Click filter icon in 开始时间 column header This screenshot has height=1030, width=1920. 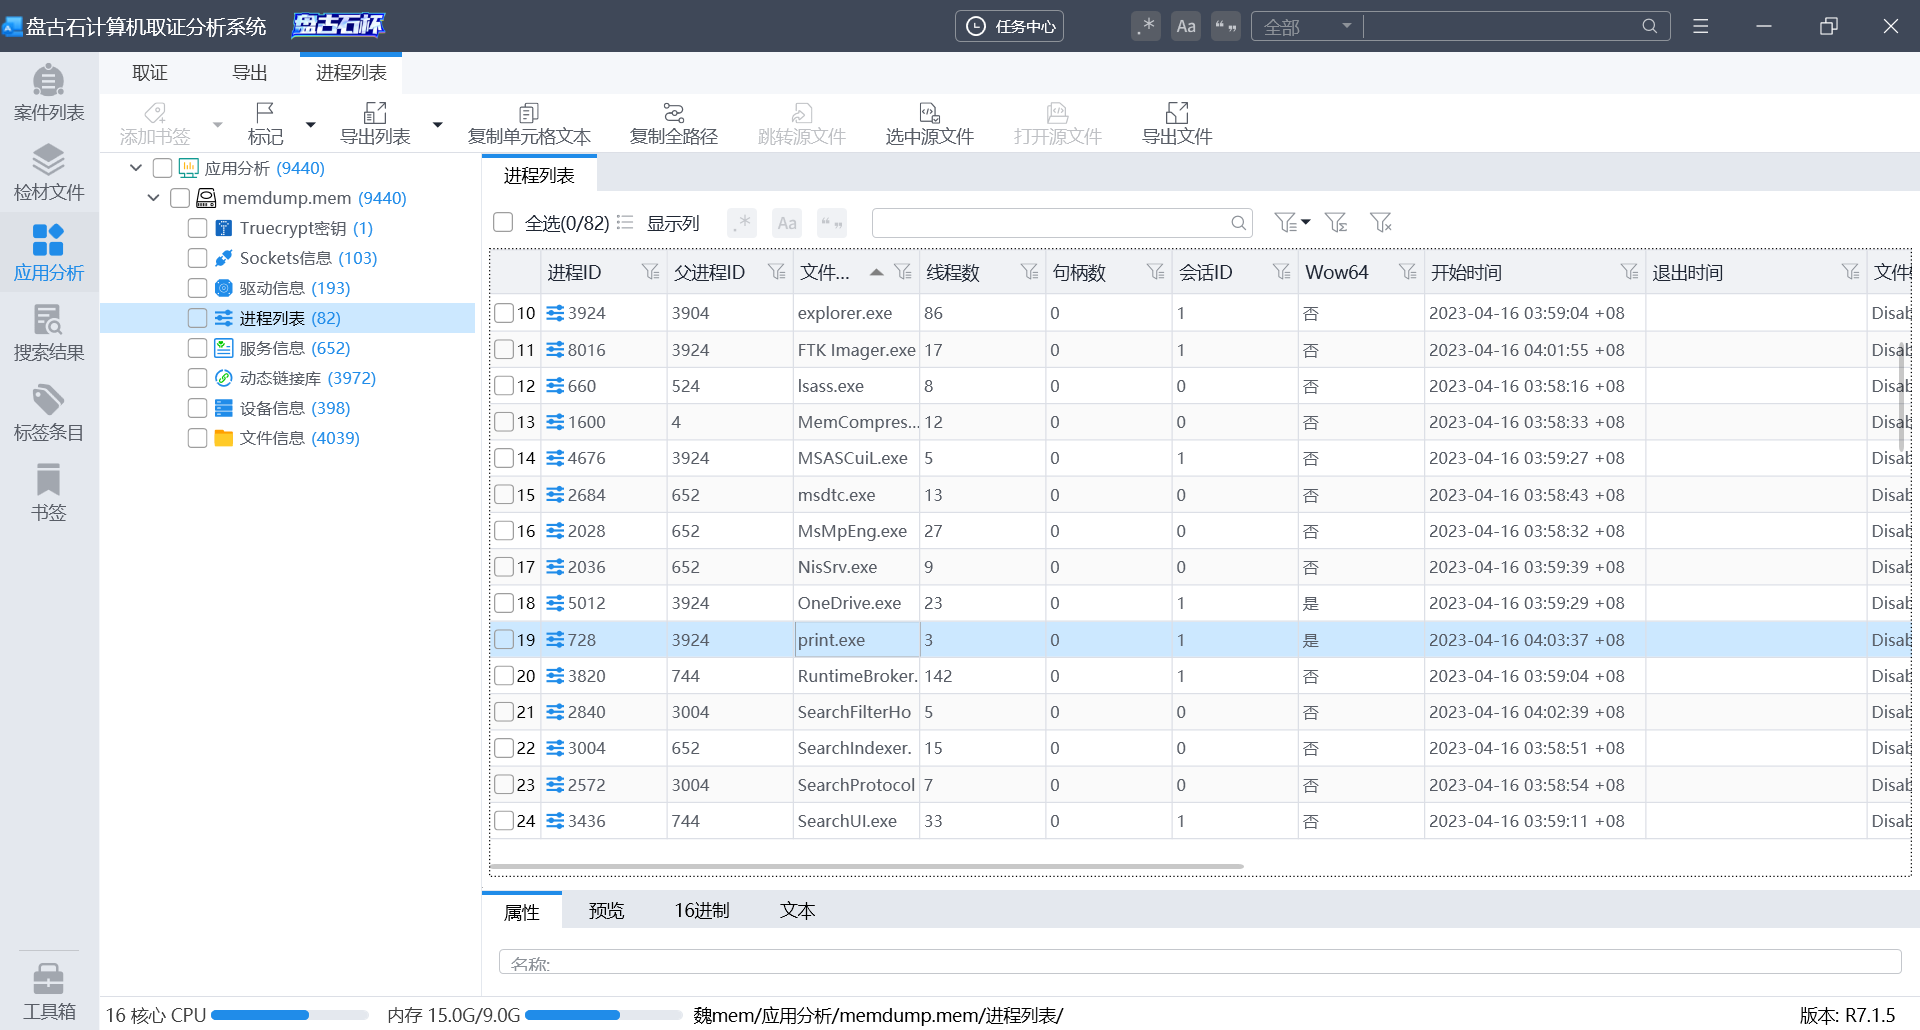[x=1630, y=272]
